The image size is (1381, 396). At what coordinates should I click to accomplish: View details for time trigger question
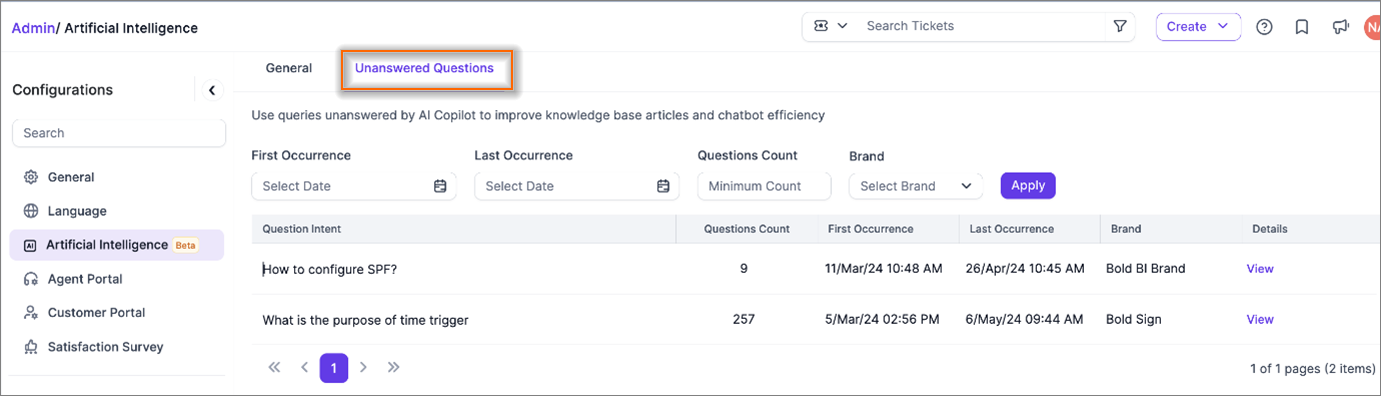[1260, 320]
